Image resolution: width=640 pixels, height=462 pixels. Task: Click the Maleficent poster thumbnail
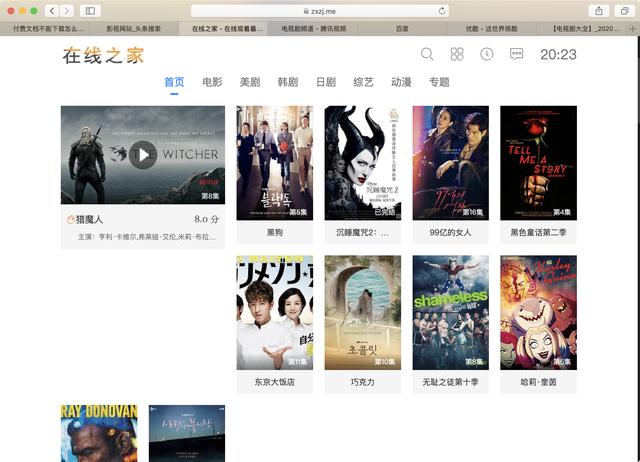coord(363,163)
